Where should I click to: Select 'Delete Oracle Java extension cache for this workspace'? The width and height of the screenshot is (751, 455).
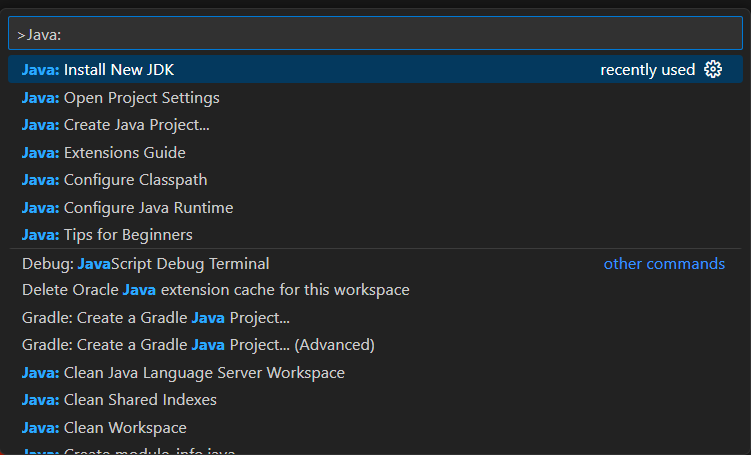coord(375,290)
